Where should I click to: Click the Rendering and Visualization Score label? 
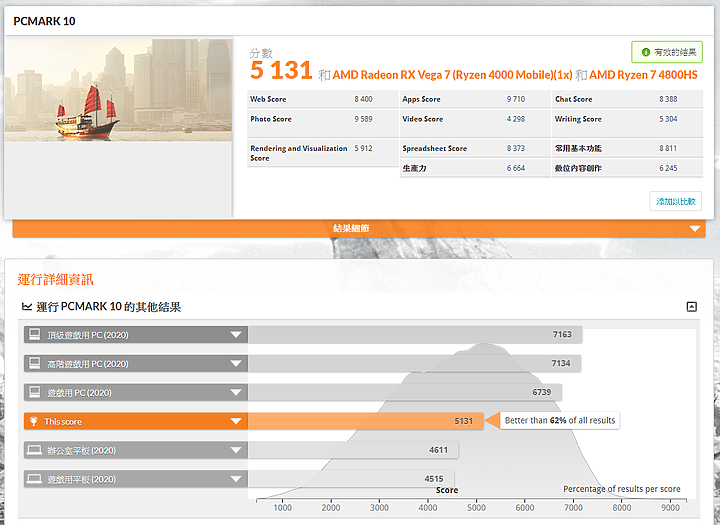click(298, 153)
